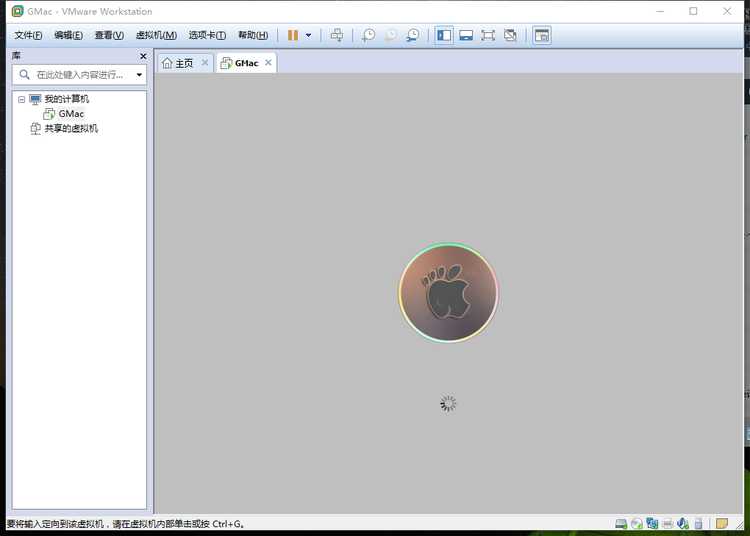Click the CD/DVD drive status icon
Screen dimensions: 750x536
pyautogui.click(x=637, y=524)
